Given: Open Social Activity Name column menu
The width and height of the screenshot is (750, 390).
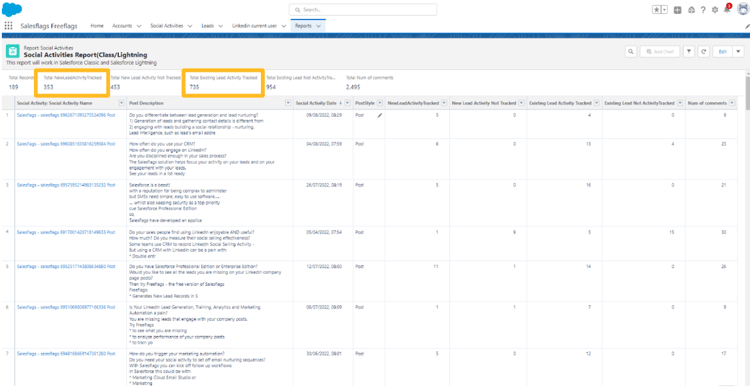Looking at the screenshot, I should coord(121,103).
